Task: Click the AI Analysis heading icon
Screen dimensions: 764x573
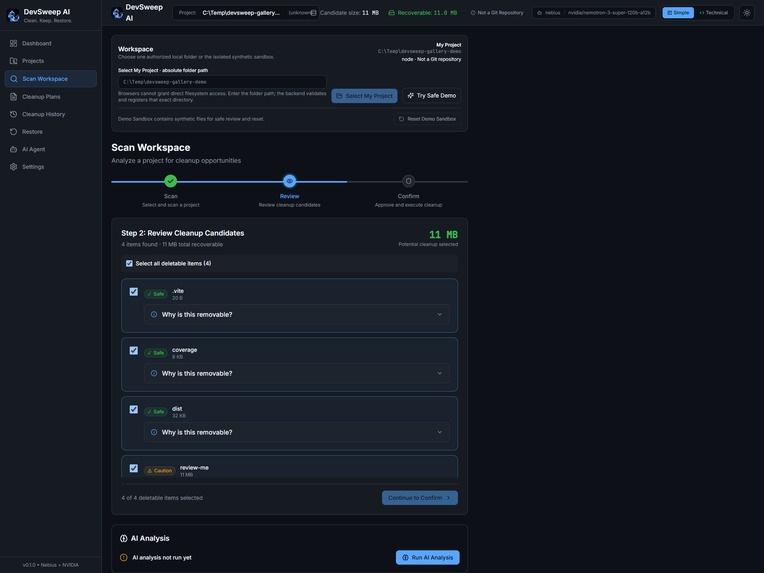Action: [x=124, y=538]
